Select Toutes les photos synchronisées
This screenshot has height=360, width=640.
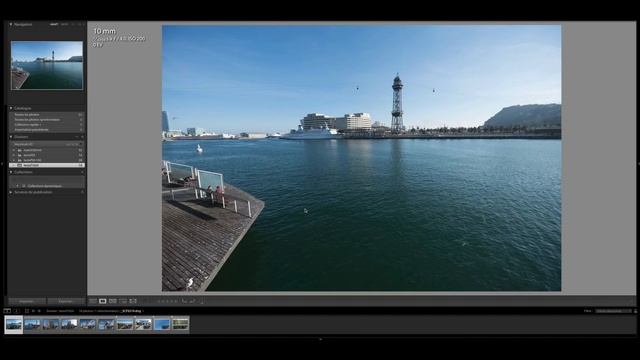pyautogui.click(x=47, y=120)
